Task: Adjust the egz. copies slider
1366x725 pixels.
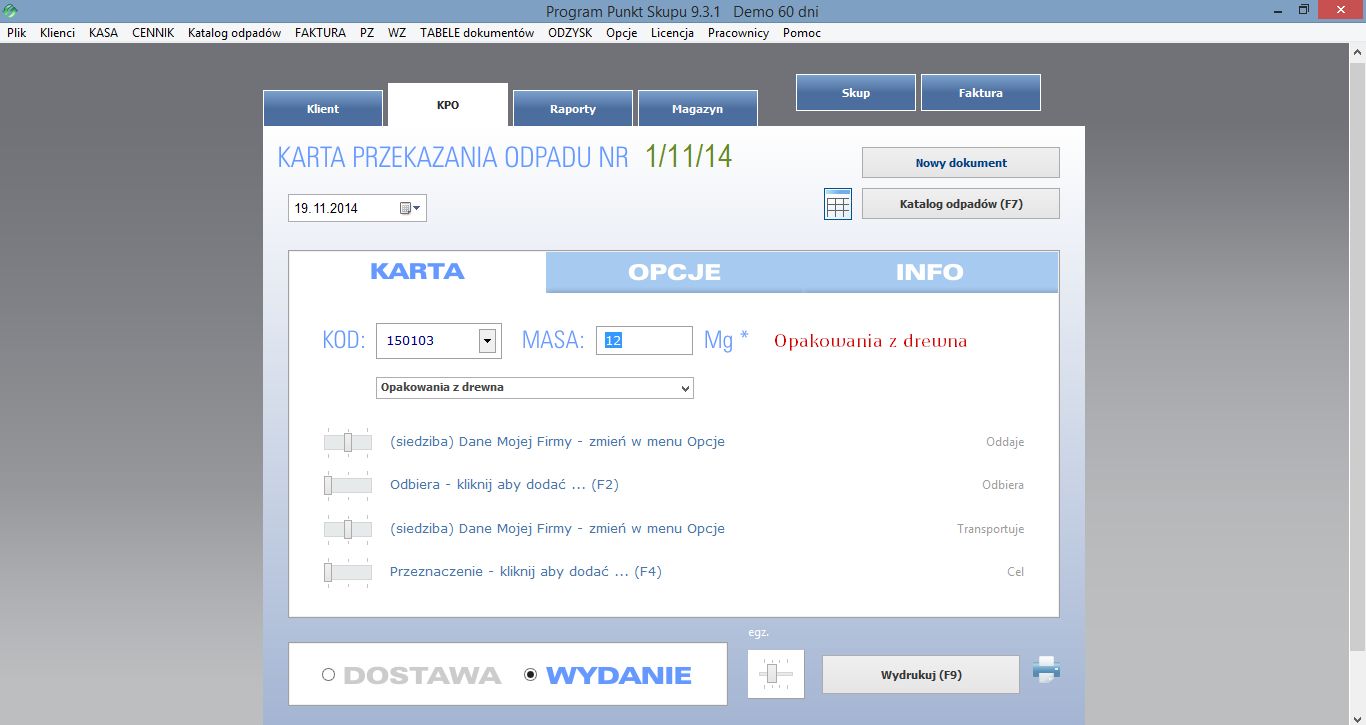Action: [x=776, y=674]
